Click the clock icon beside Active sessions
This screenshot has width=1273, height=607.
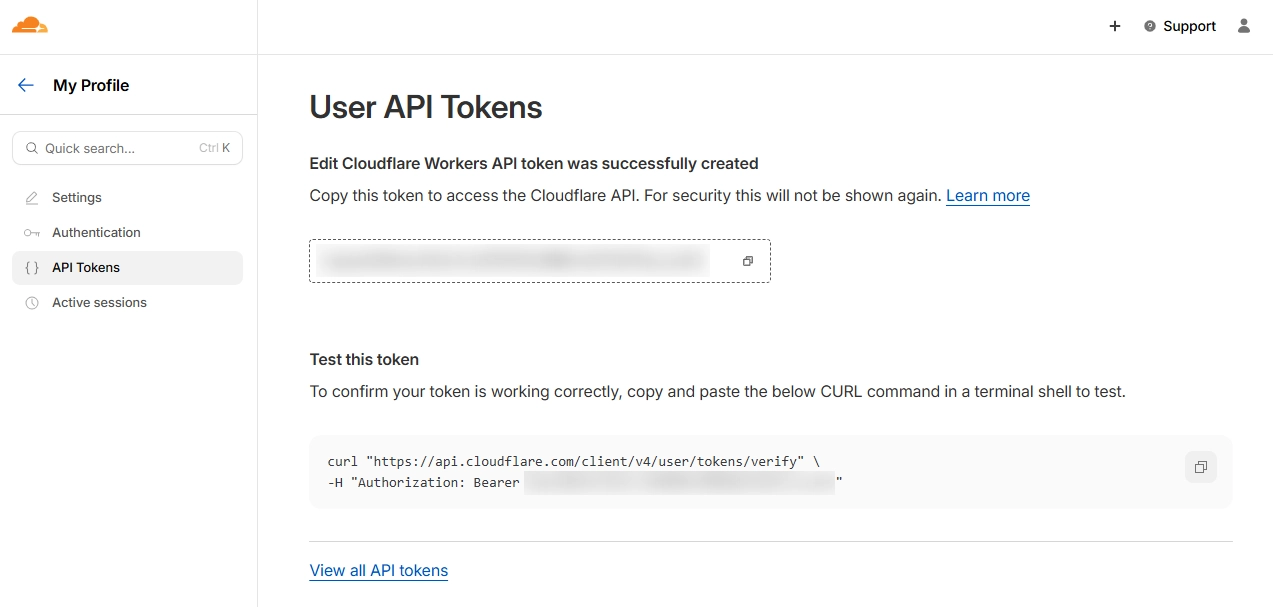point(32,303)
